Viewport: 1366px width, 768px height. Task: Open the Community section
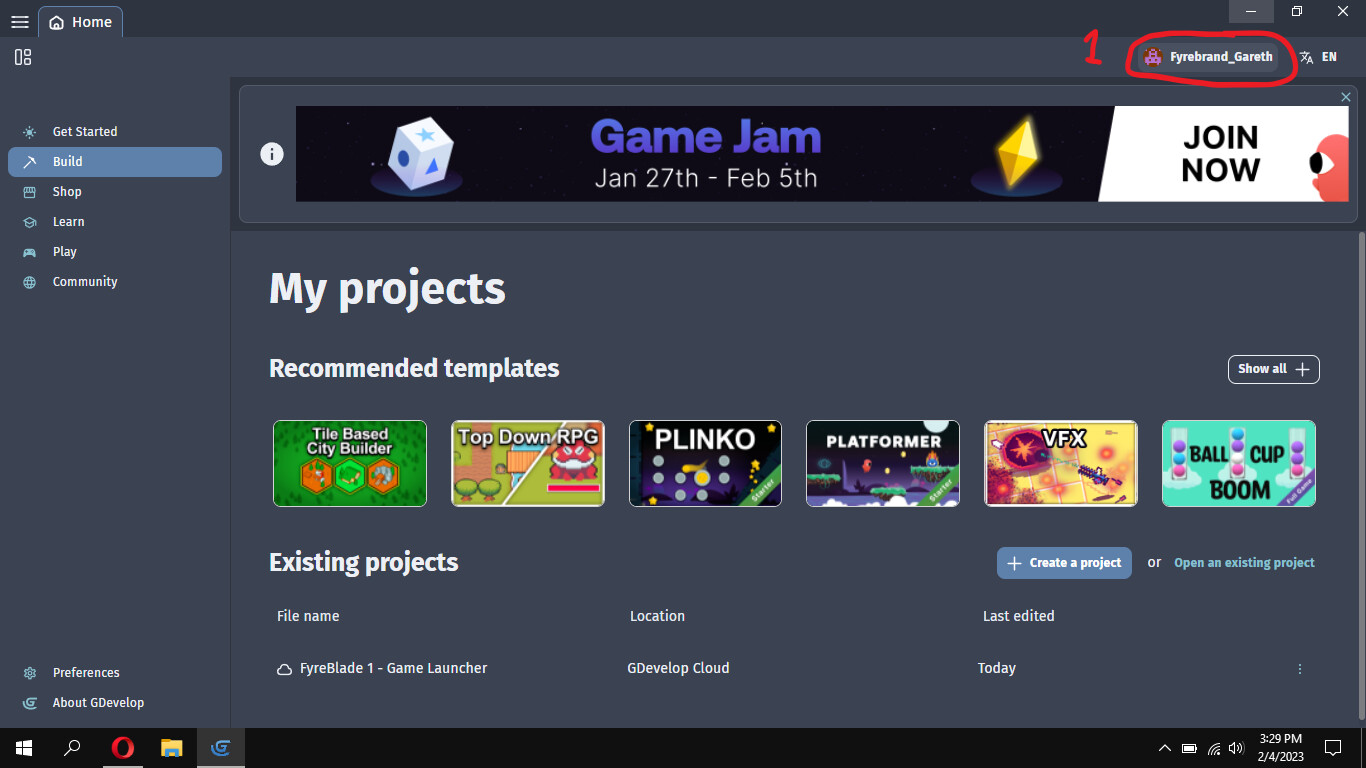(115, 282)
